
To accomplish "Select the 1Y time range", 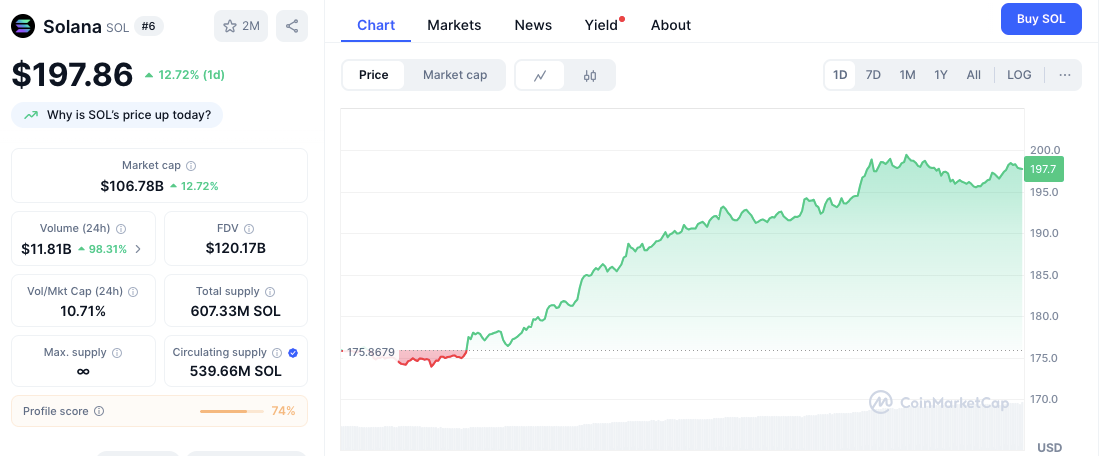I will [x=941, y=75].
